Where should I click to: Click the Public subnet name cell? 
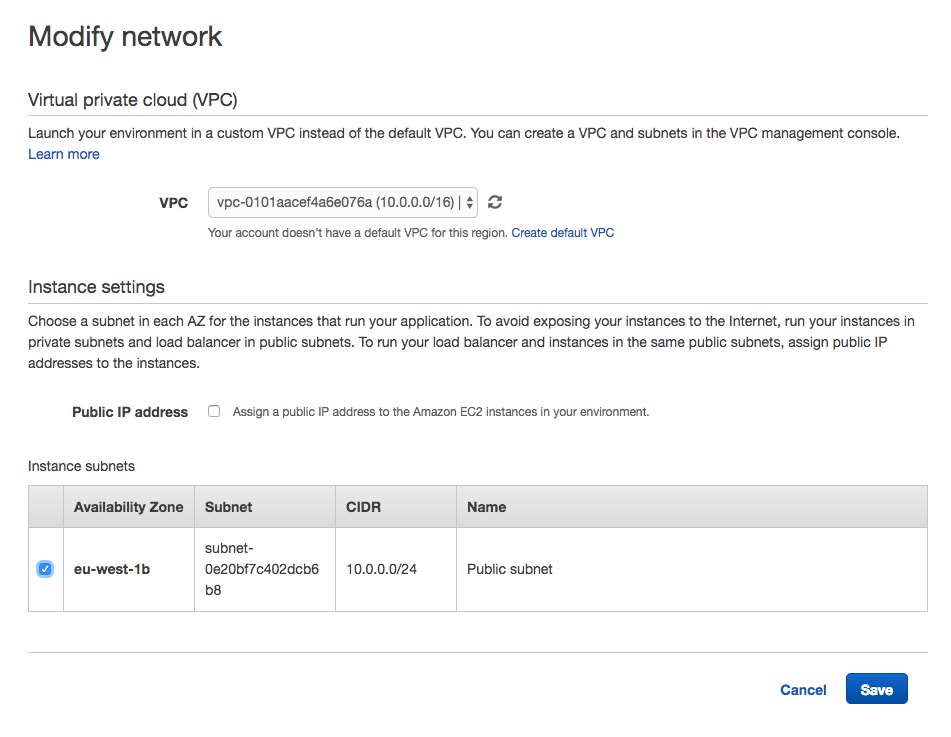pos(509,569)
